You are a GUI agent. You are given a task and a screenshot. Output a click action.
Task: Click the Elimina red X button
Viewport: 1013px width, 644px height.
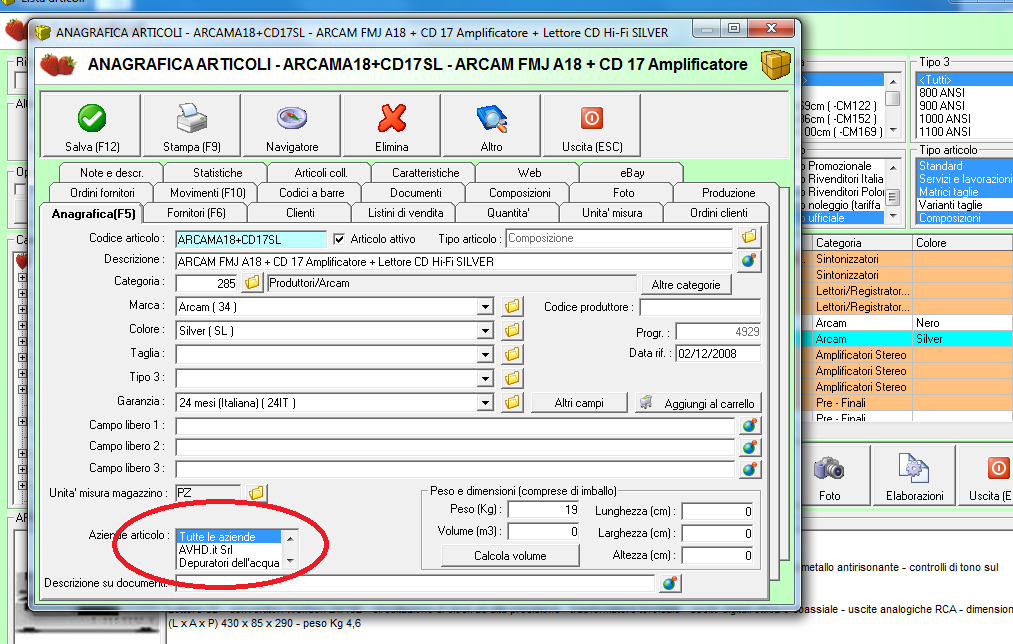coord(392,125)
